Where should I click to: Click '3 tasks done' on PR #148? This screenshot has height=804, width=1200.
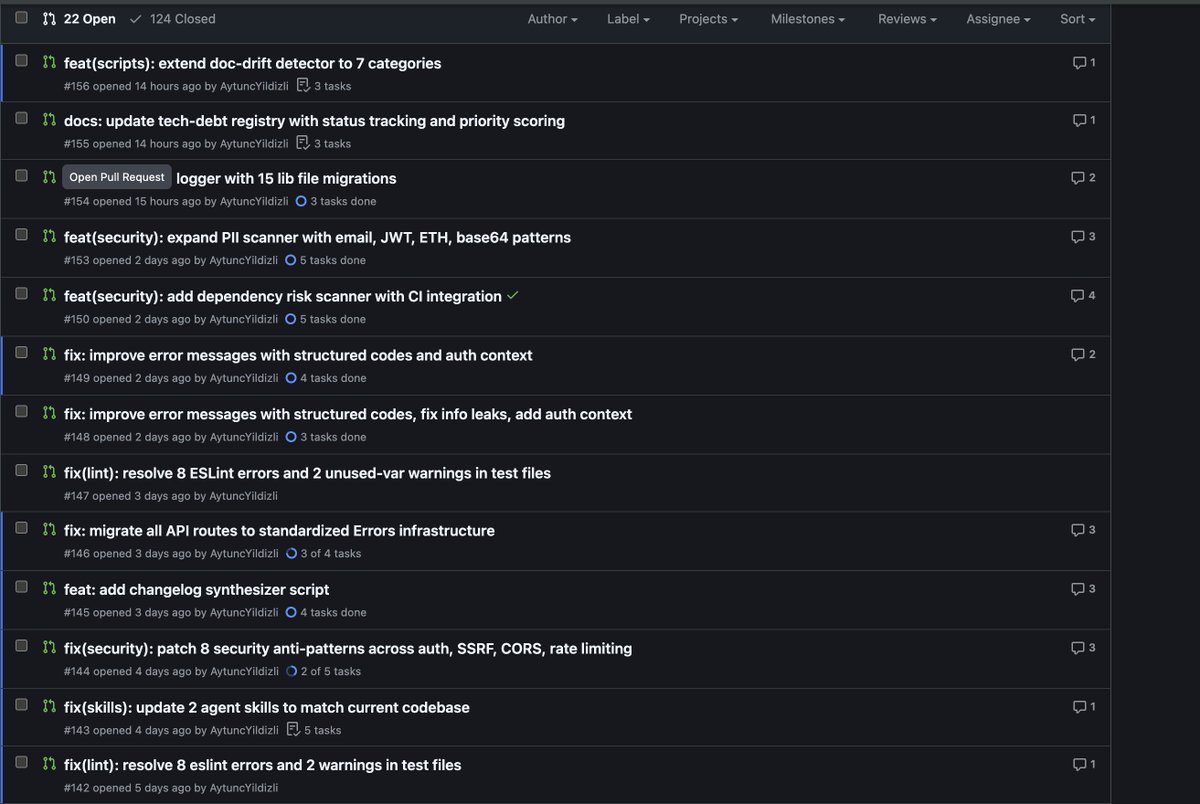click(333, 437)
